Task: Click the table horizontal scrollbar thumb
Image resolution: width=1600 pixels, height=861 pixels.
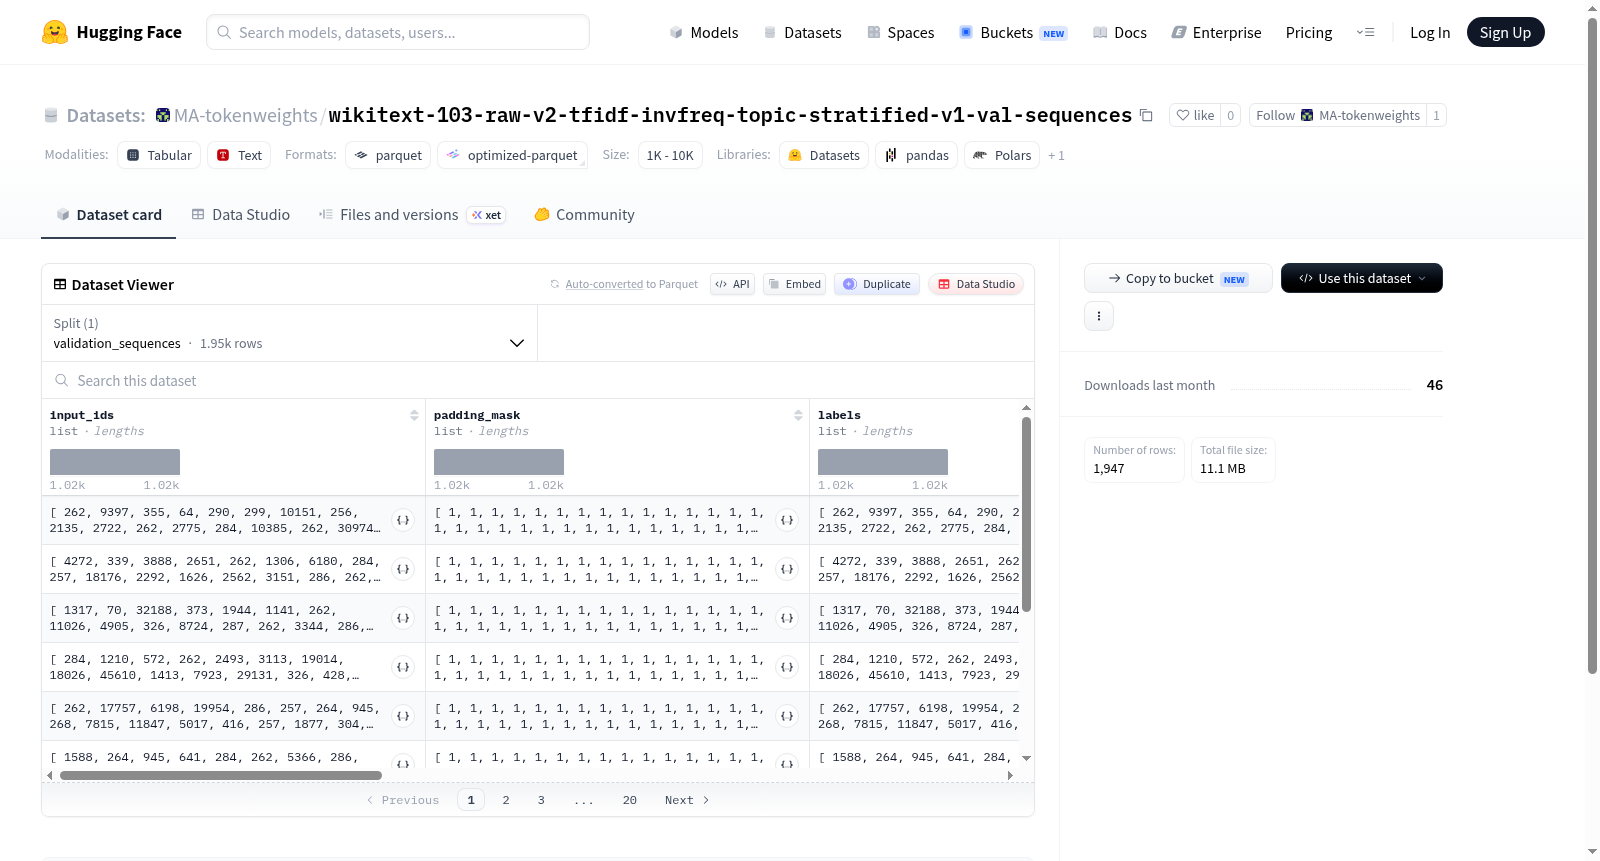Action: [221, 775]
